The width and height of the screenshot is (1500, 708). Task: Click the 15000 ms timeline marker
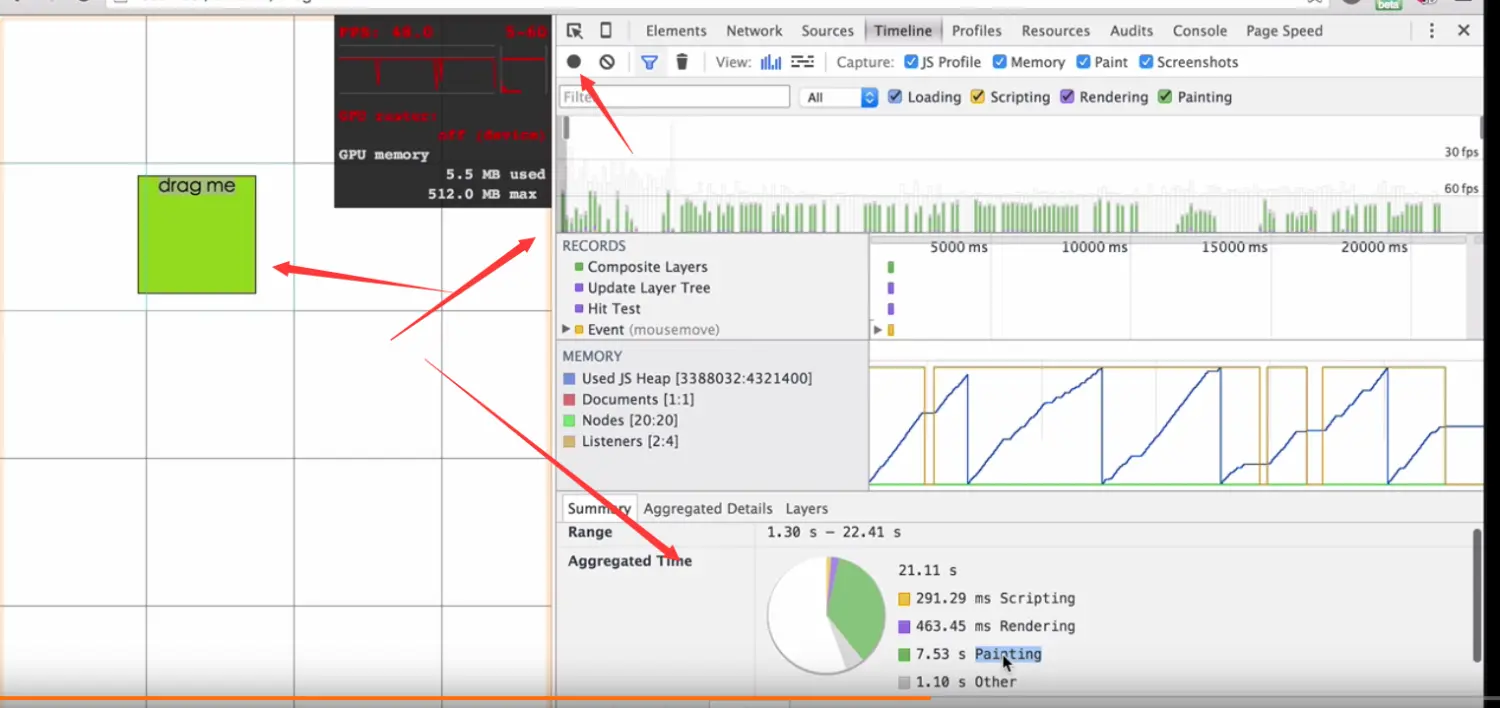coord(1234,247)
